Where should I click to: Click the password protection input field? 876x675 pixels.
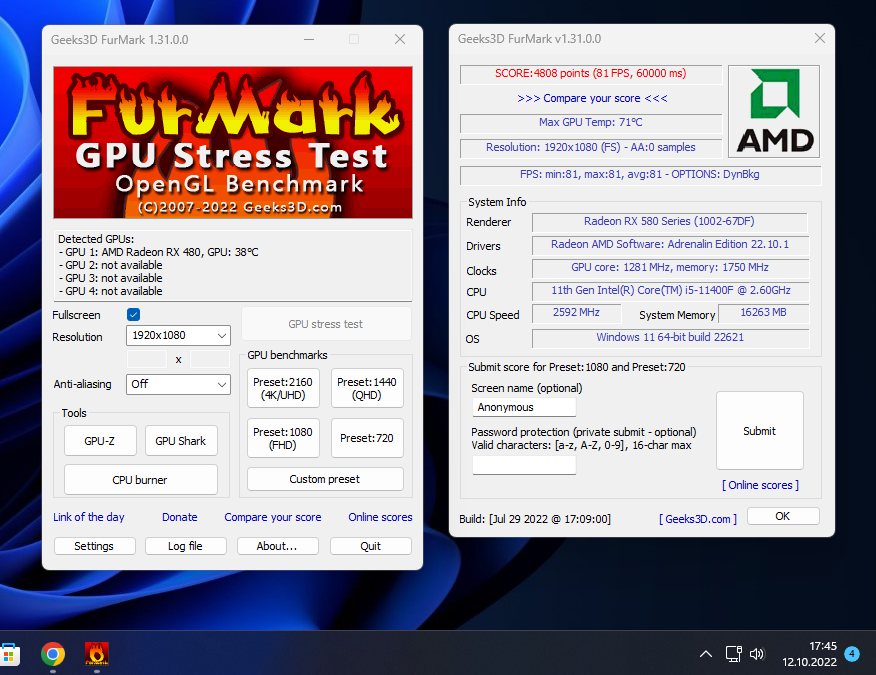click(x=524, y=465)
